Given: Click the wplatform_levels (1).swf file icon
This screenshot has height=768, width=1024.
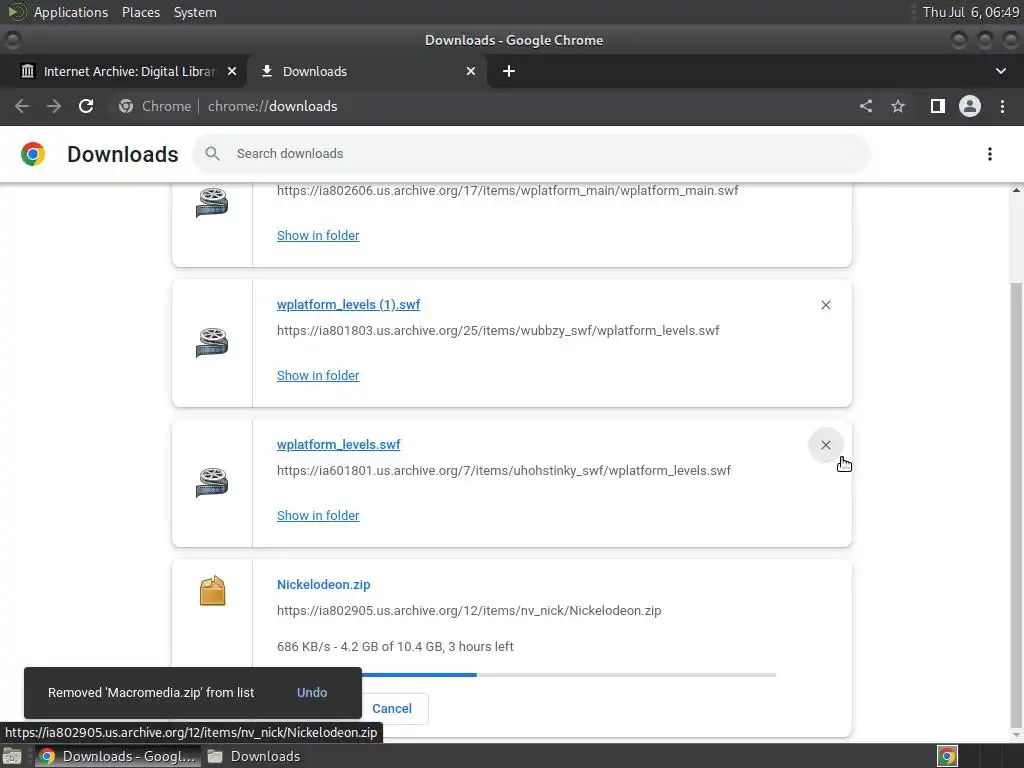Looking at the screenshot, I should click(212, 342).
